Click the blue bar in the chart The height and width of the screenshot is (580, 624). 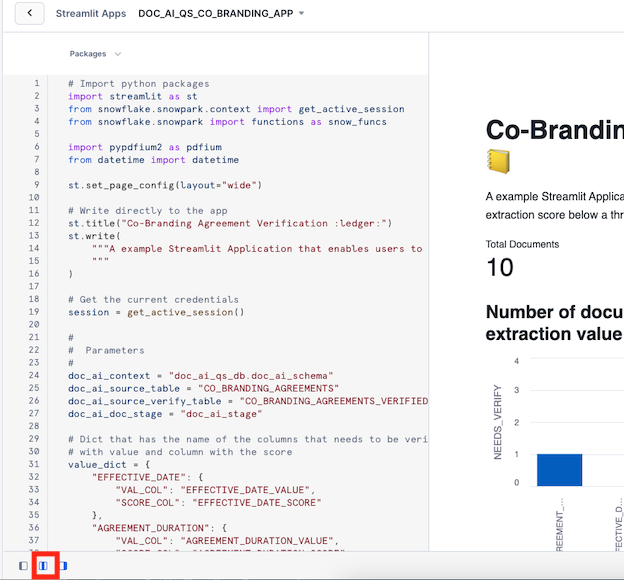[559, 469]
